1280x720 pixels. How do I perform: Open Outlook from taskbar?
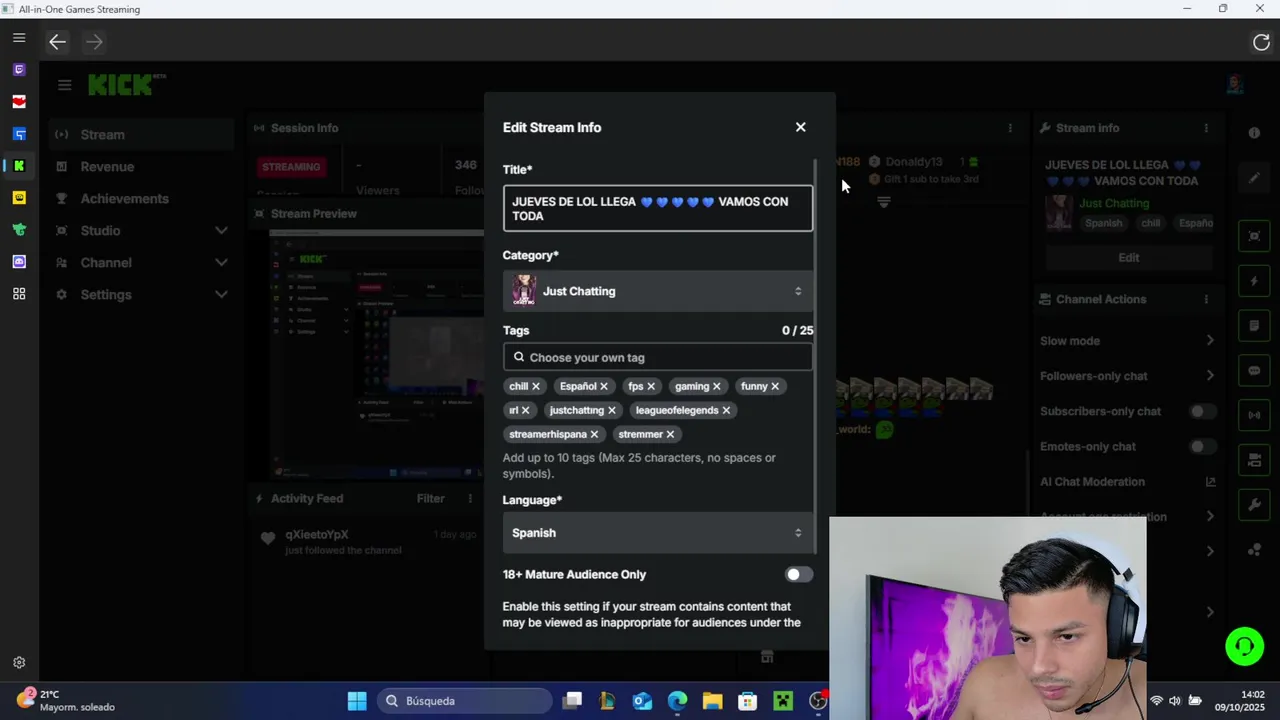(642, 701)
